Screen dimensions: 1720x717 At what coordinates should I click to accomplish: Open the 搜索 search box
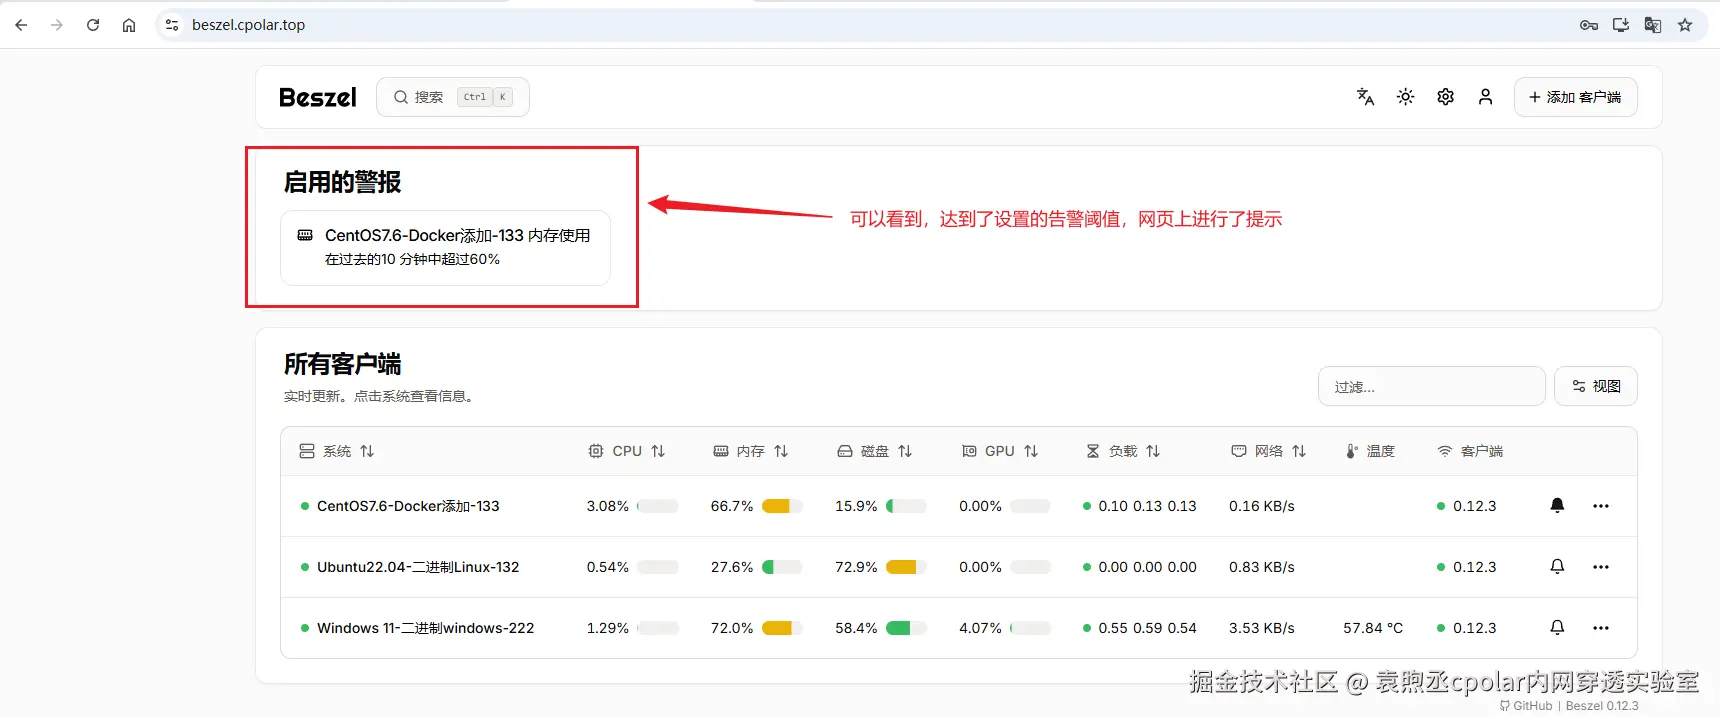pyautogui.click(x=453, y=97)
